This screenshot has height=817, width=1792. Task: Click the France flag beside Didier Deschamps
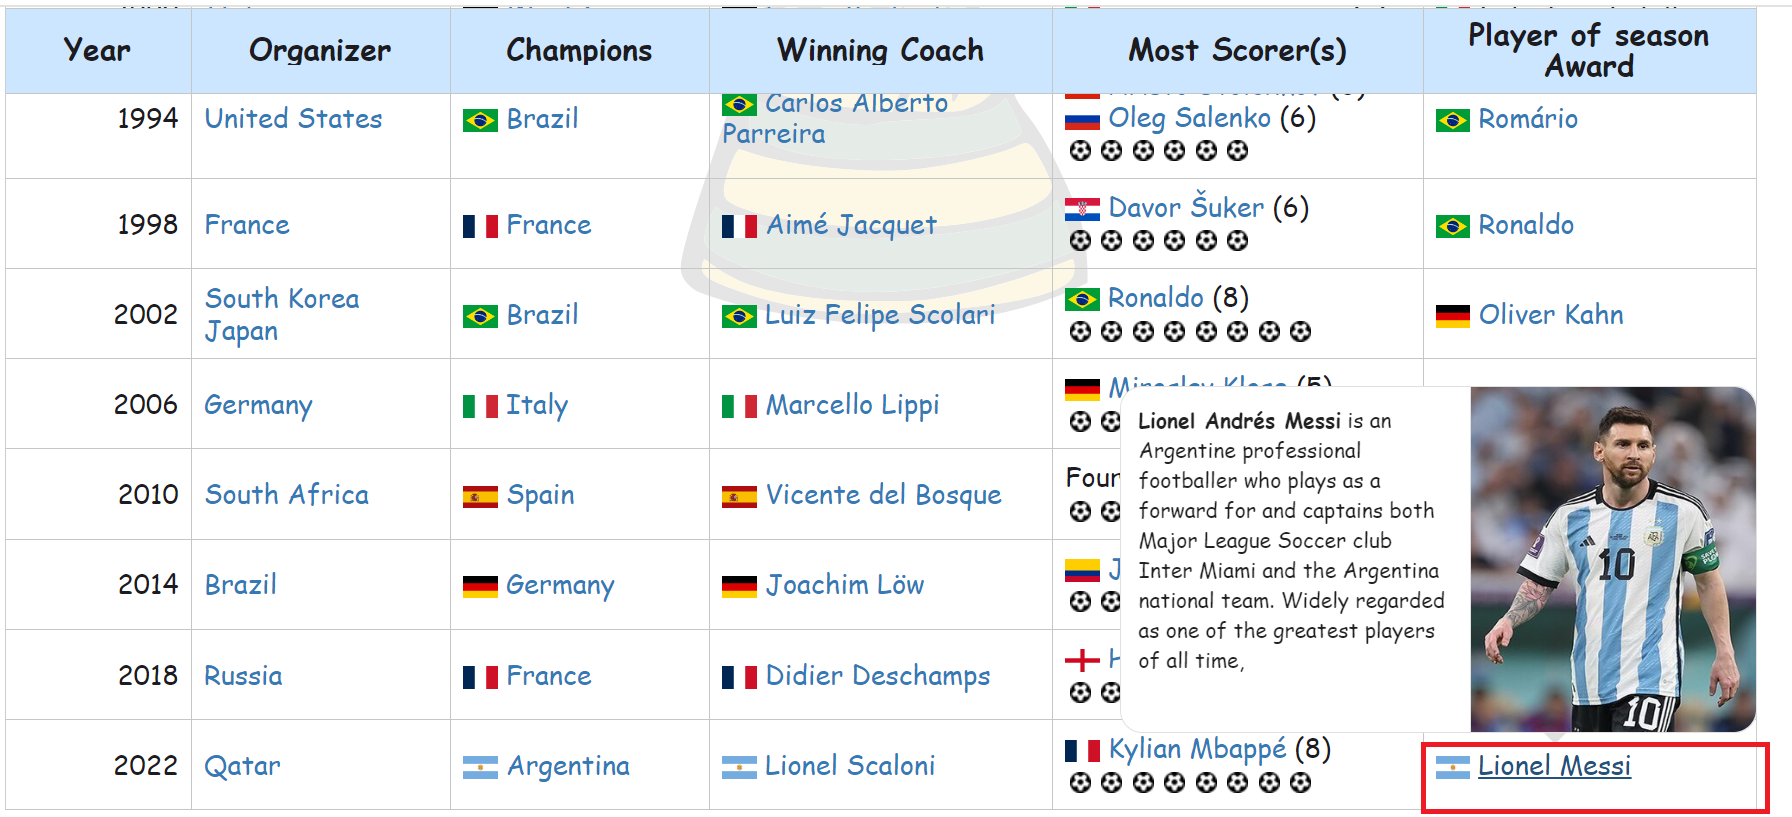coord(739,677)
